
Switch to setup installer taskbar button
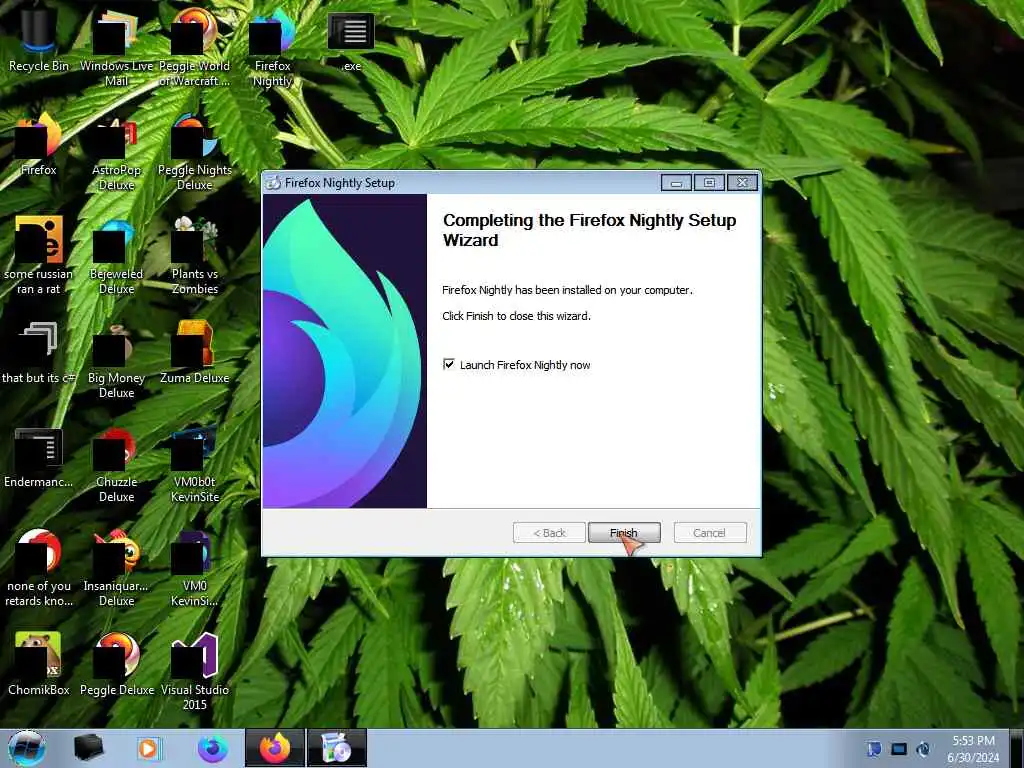[337, 748]
